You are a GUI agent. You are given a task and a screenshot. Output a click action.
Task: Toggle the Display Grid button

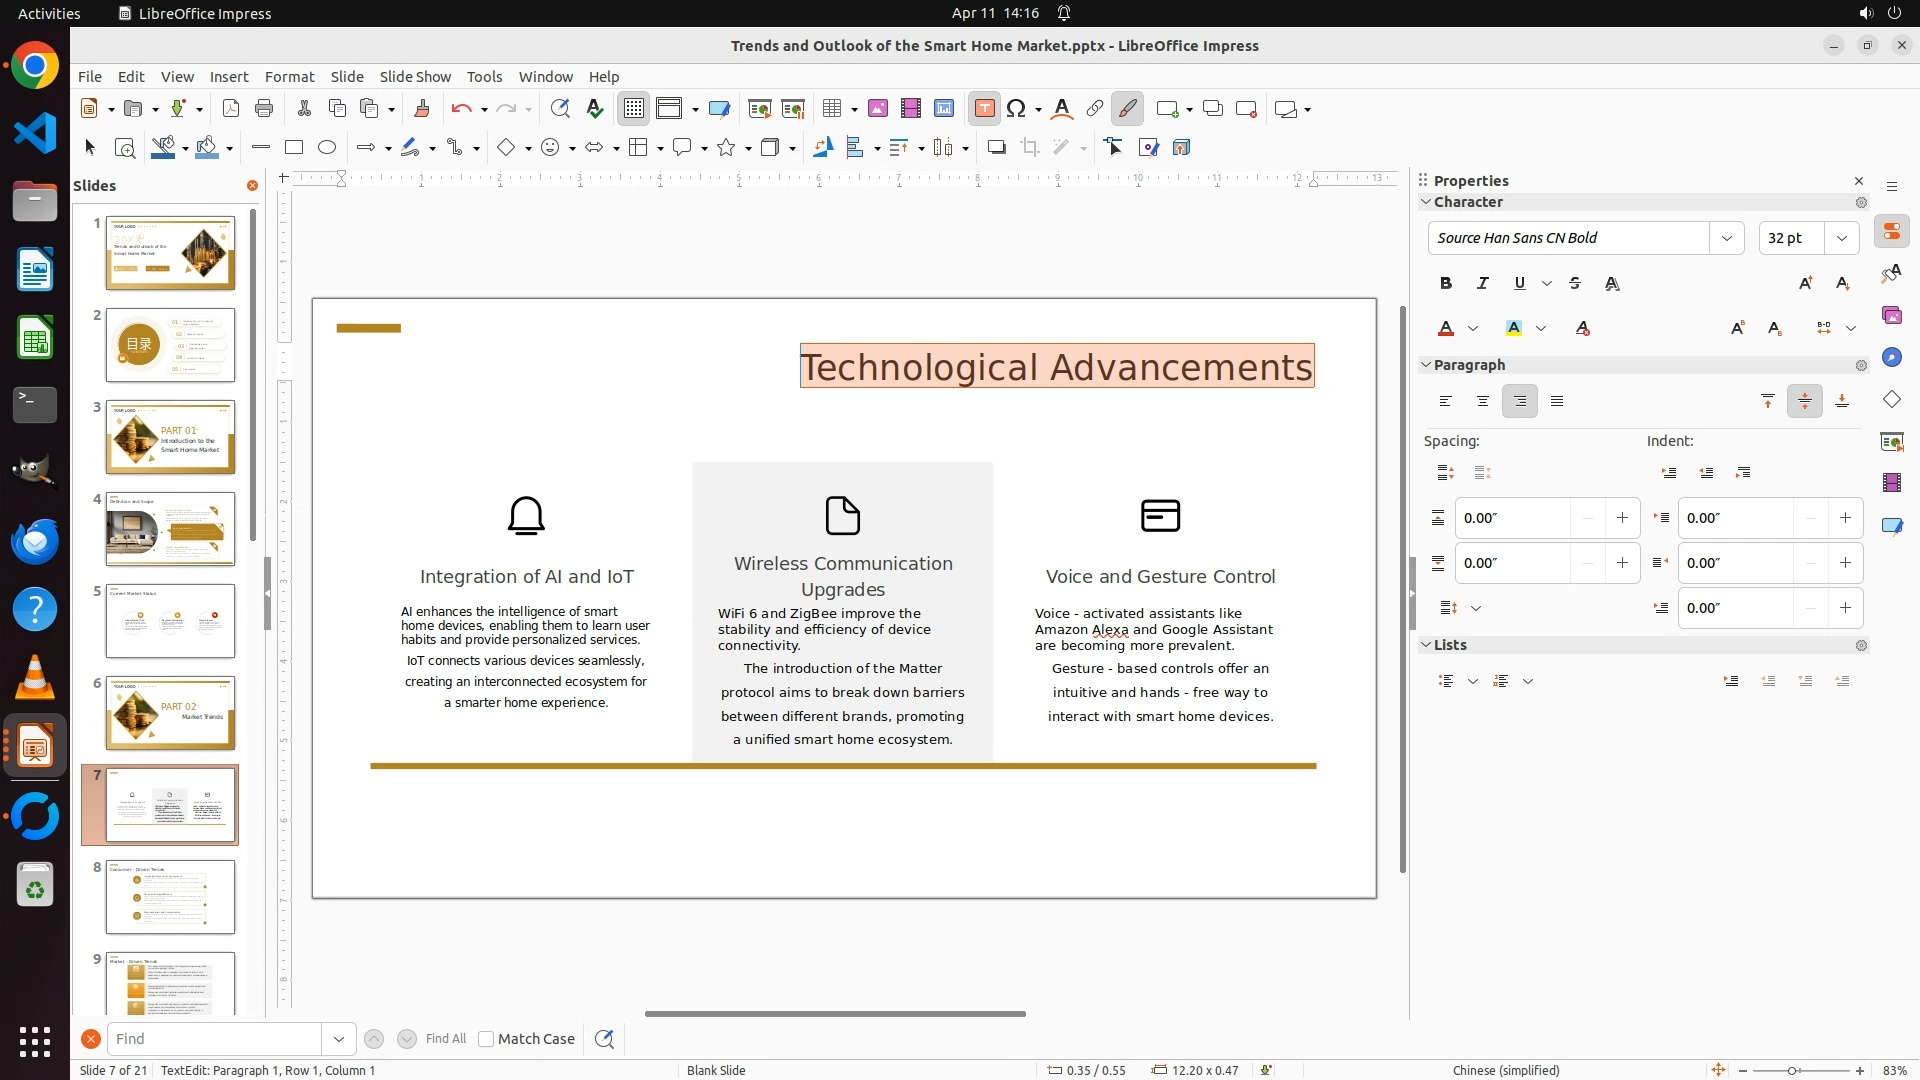coord(634,109)
